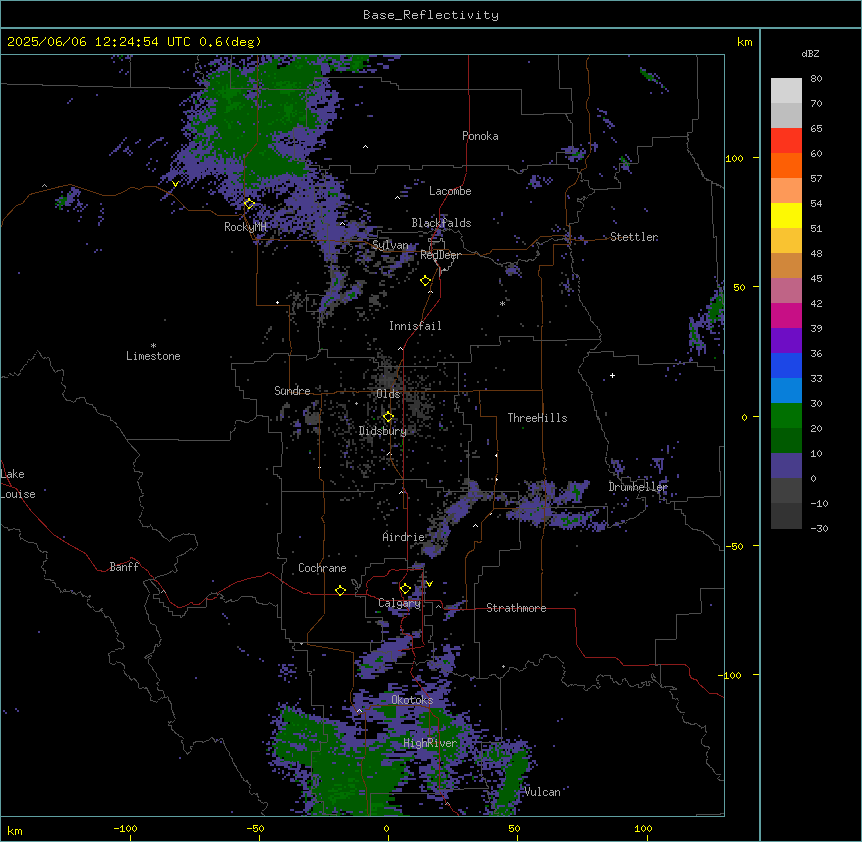
Task: Click the Lake Louise label
Action: point(18,484)
